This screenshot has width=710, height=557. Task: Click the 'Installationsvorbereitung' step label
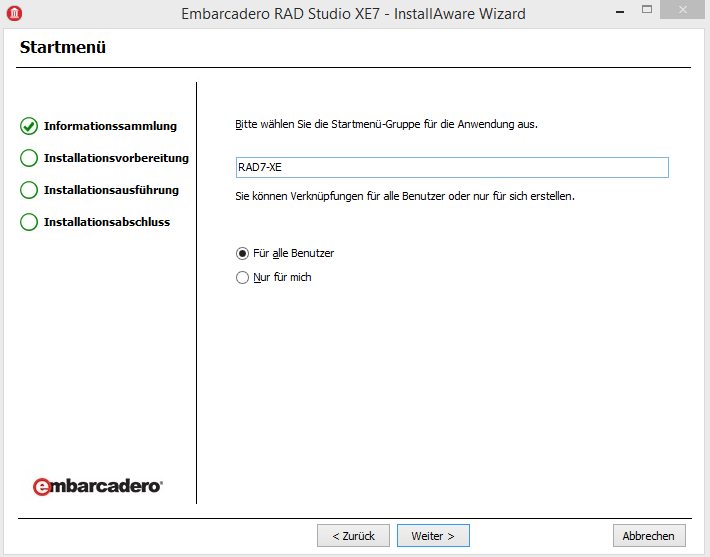116,158
